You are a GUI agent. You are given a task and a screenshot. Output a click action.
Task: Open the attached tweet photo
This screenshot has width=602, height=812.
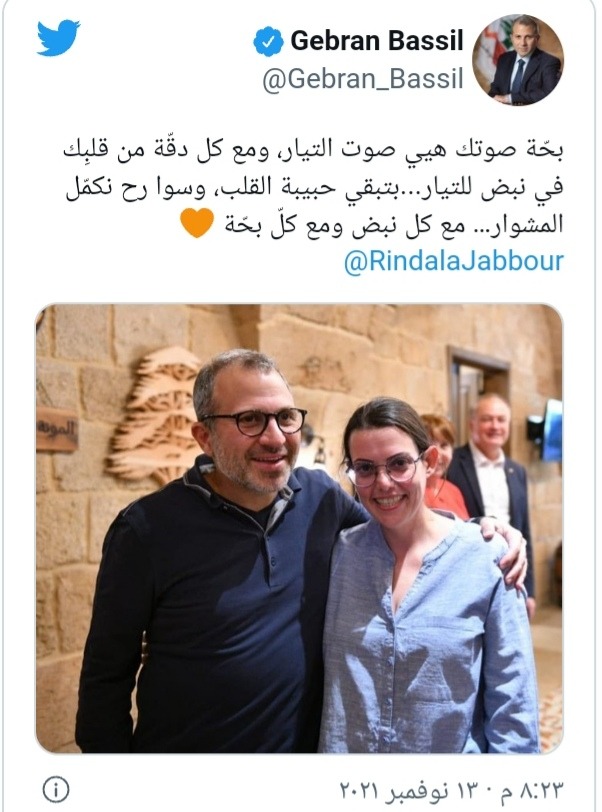[299, 528]
